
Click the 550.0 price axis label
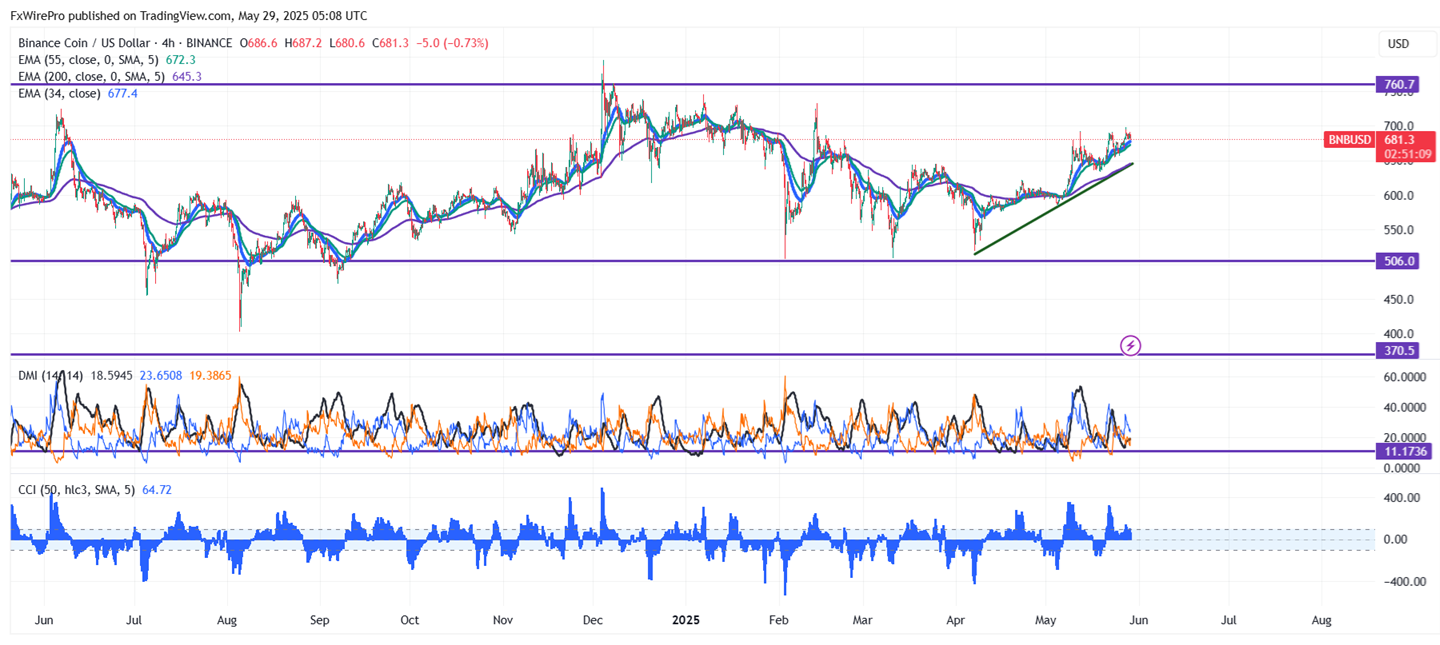(1398, 230)
